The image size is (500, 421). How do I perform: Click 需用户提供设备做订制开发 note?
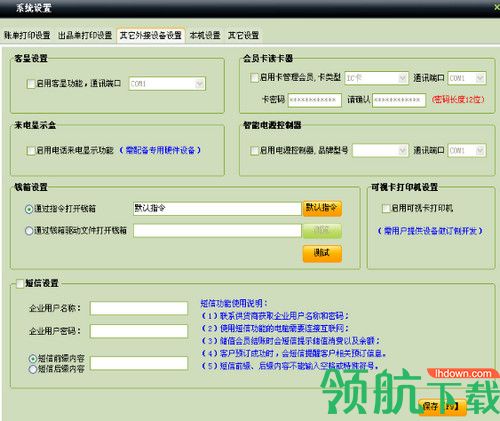pos(430,231)
